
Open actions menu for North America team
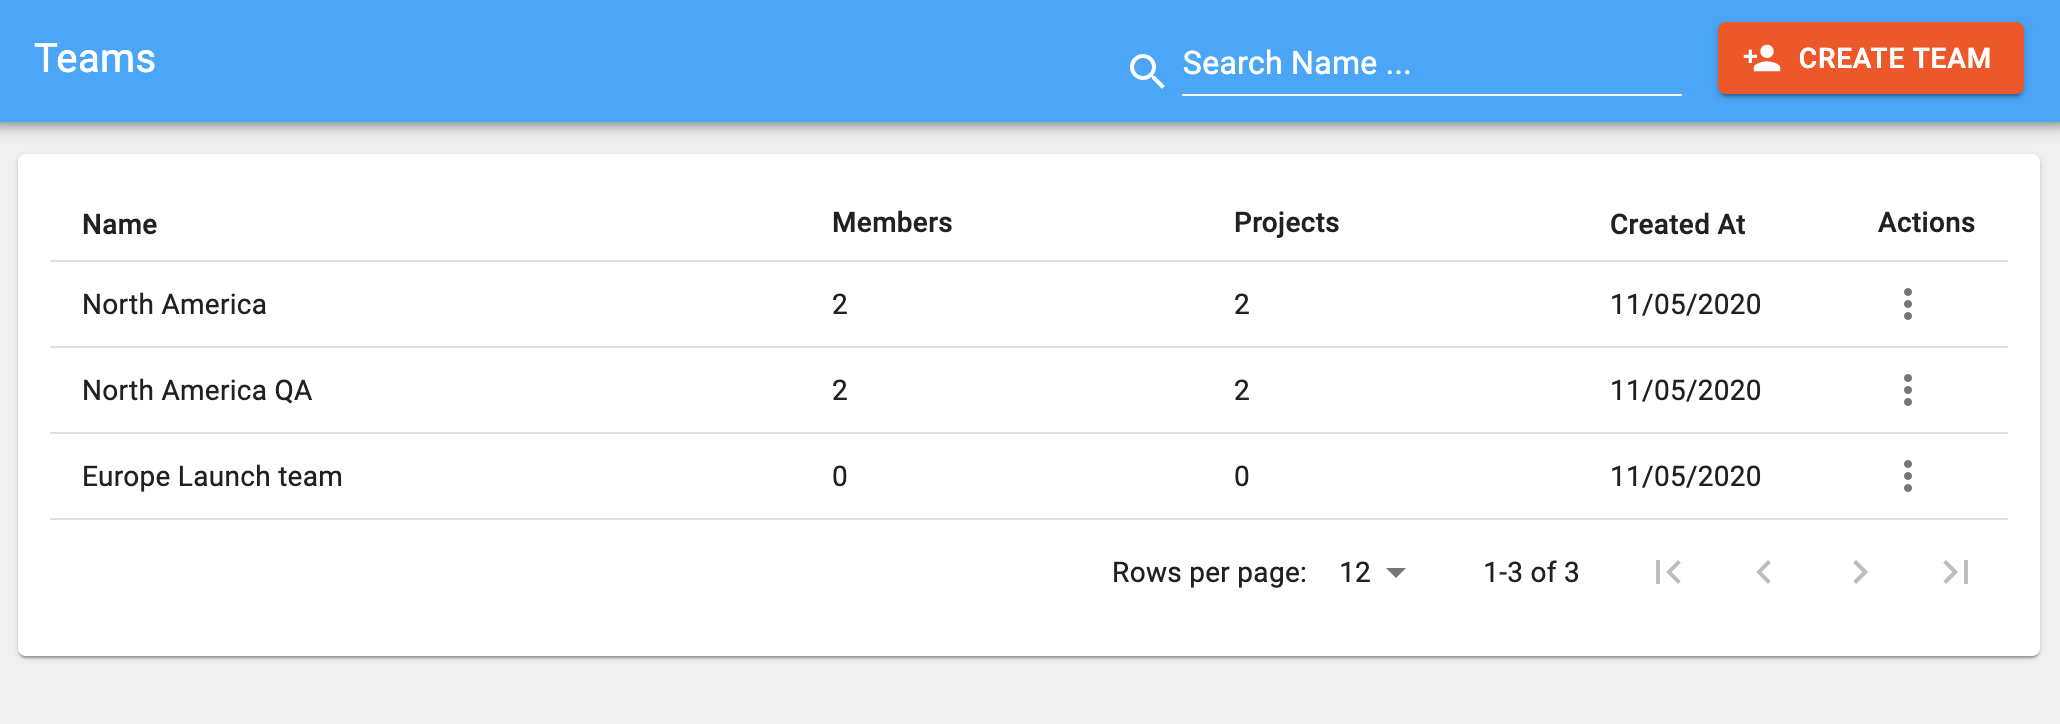[1907, 304]
